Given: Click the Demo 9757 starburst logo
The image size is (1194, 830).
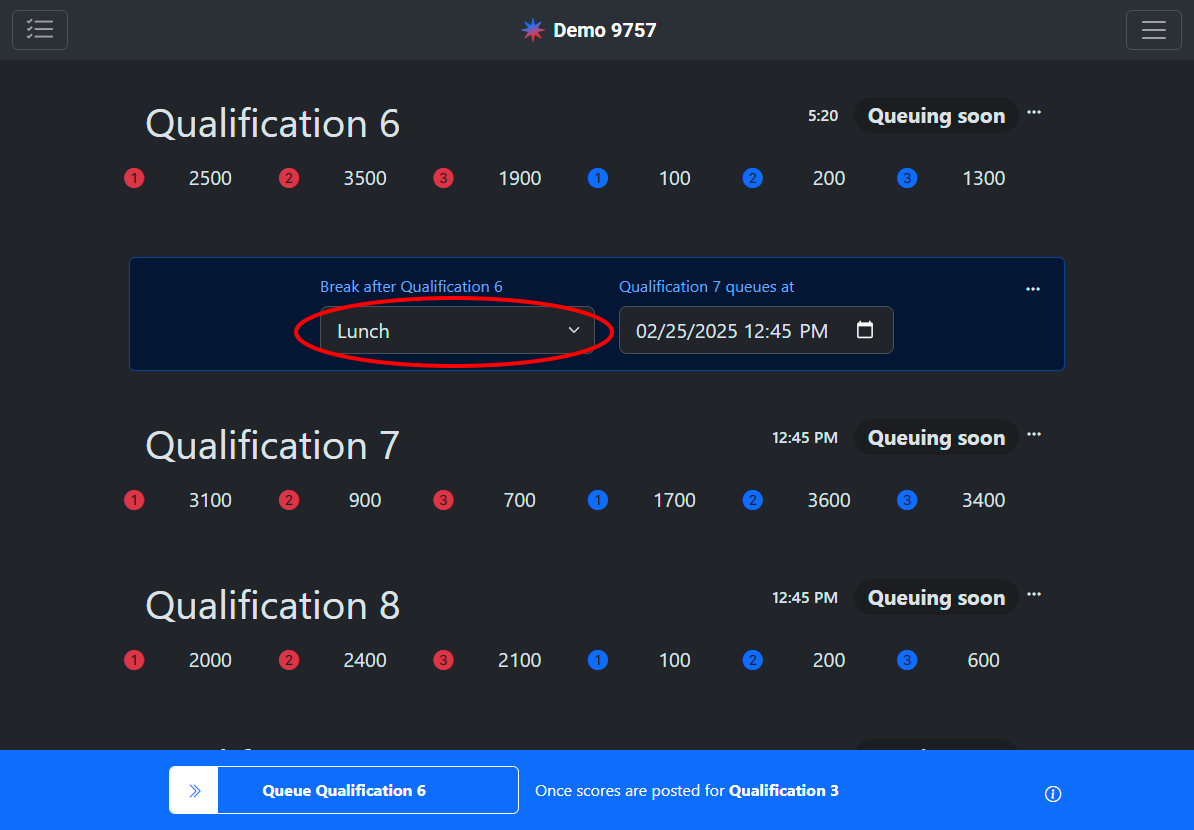Looking at the screenshot, I should click(532, 30).
